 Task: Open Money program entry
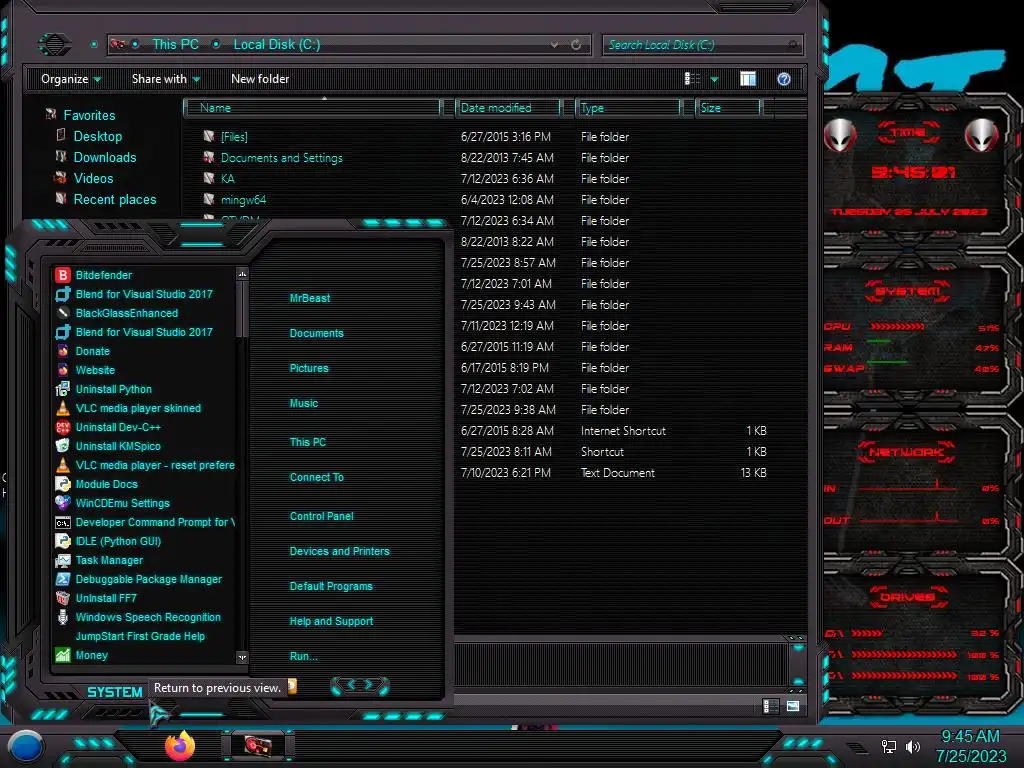(91, 655)
